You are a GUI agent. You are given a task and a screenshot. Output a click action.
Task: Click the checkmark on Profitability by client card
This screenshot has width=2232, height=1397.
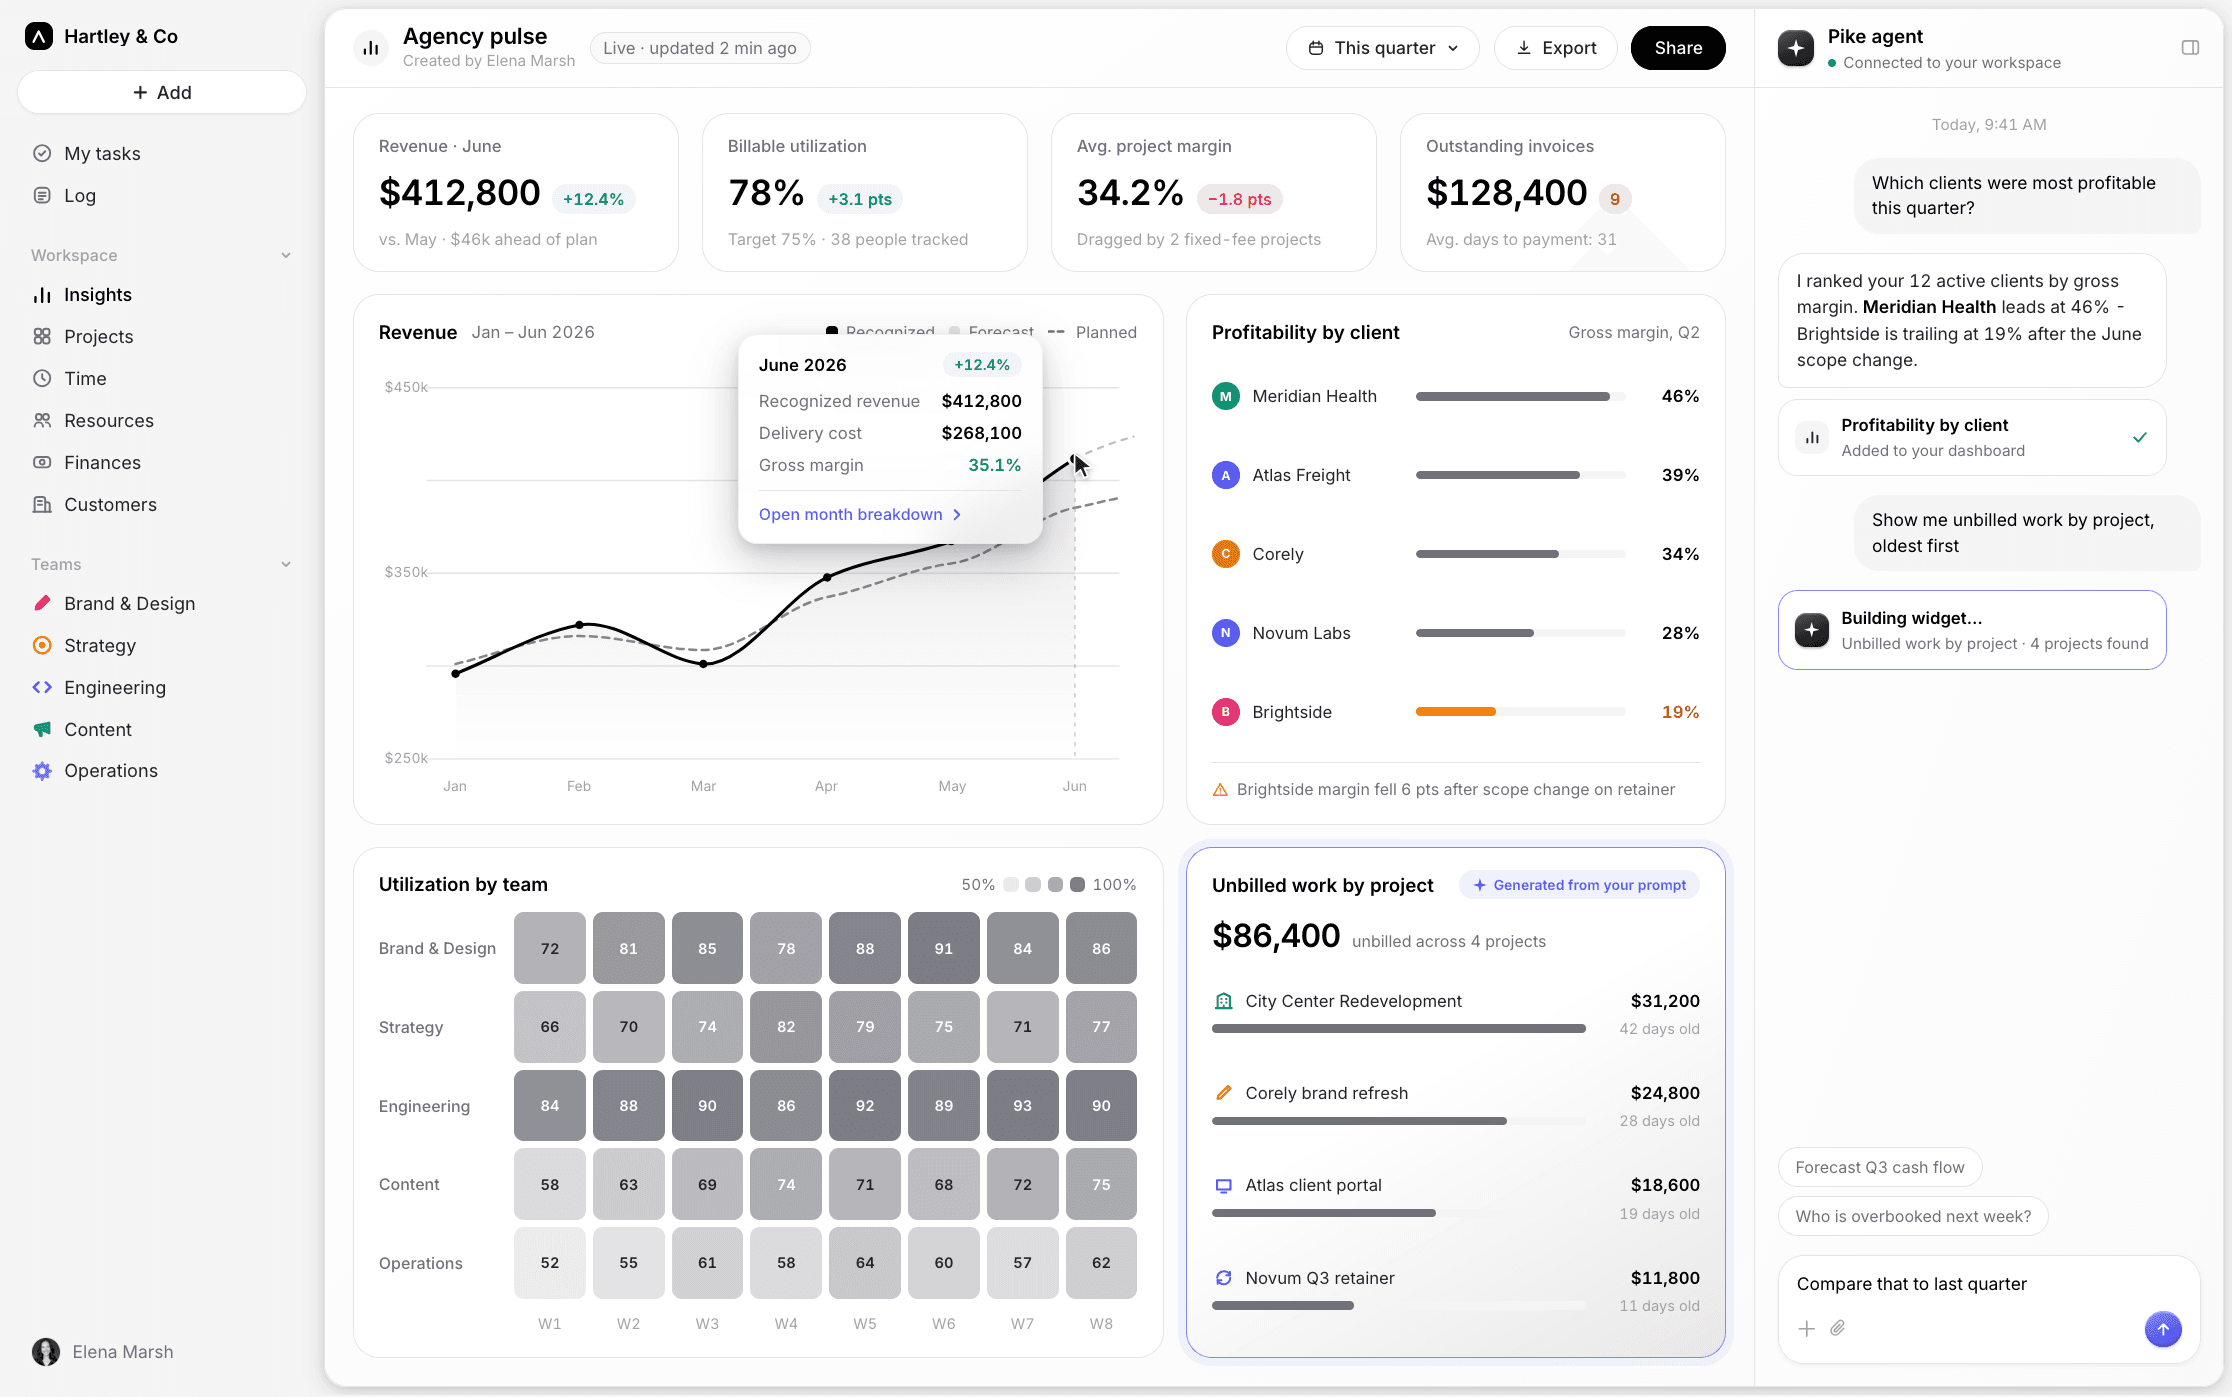pos(2140,437)
